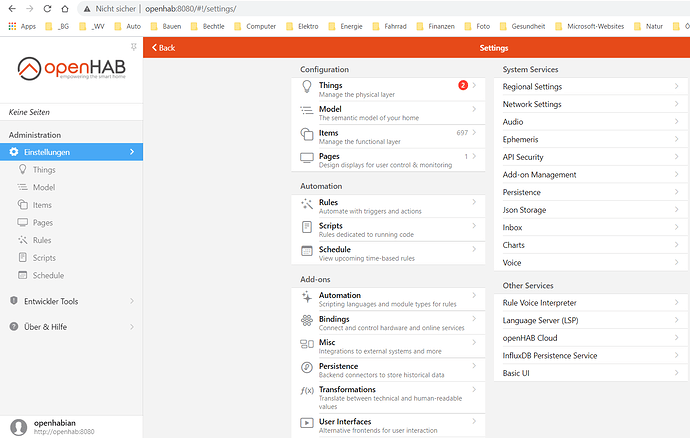Reload the page with browser refresh
The width and height of the screenshot is (690, 438).
47,9
